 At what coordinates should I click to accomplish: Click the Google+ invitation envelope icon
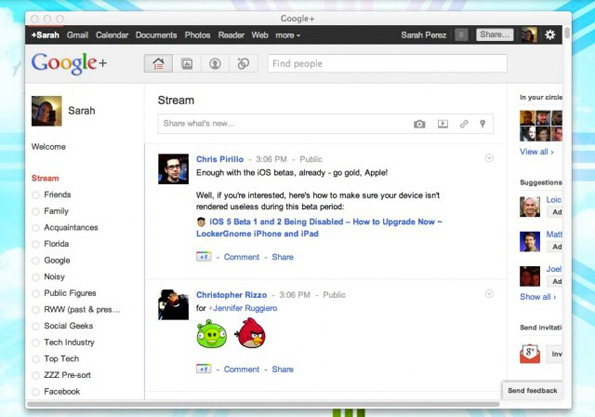click(530, 353)
